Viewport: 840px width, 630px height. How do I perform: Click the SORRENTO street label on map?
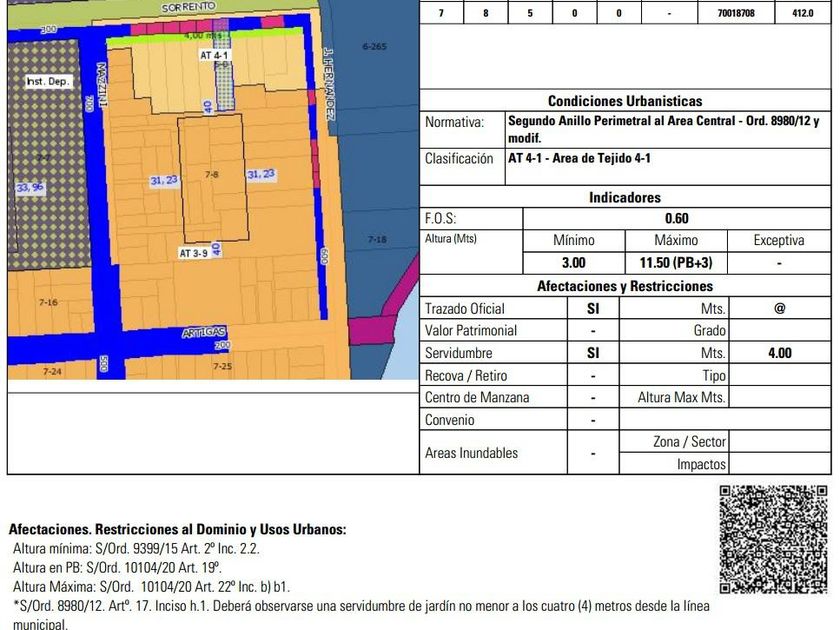(x=188, y=7)
